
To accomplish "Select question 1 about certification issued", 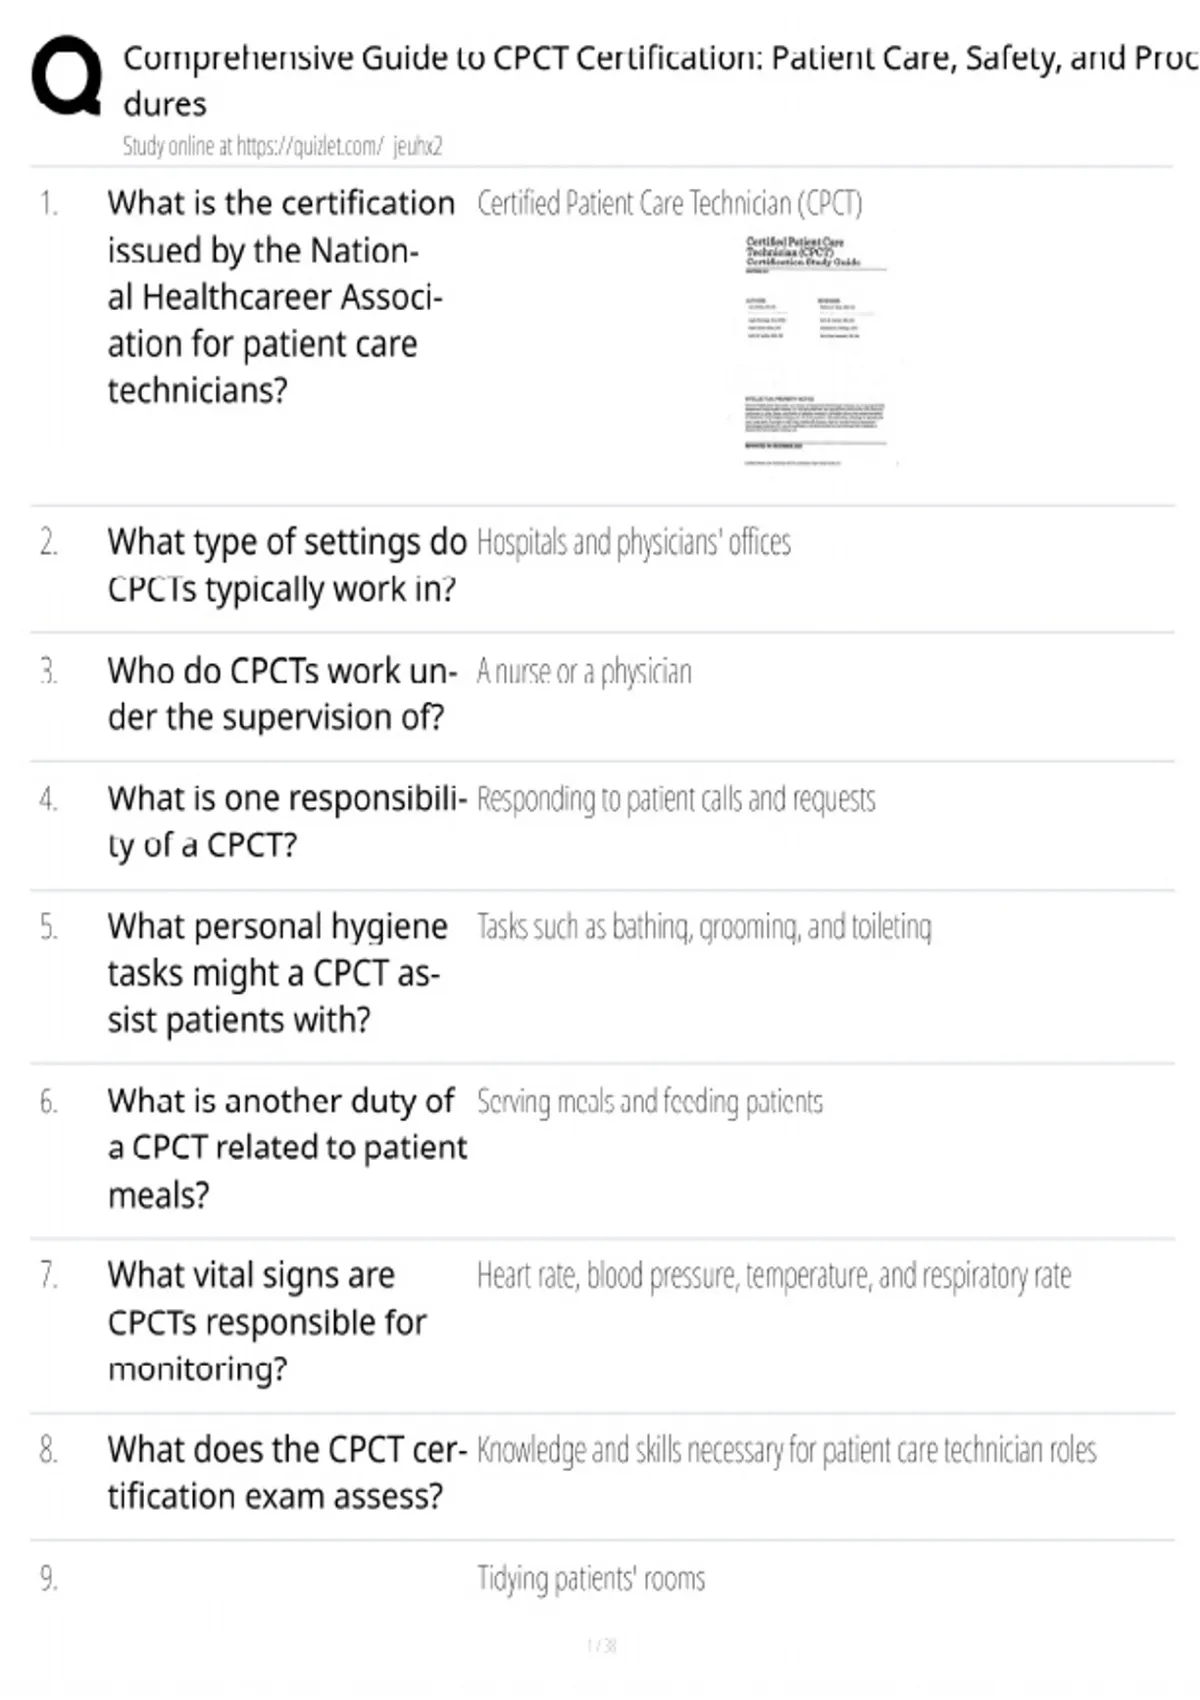I will click(x=281, y=297).
